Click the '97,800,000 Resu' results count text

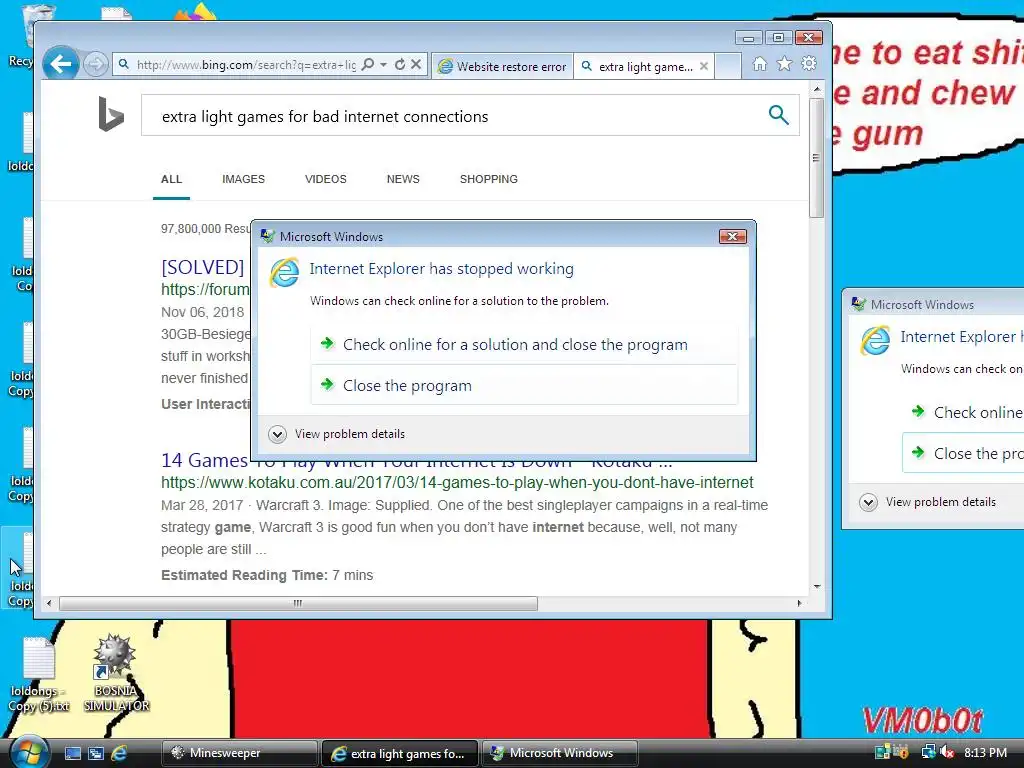coord(206,229)
